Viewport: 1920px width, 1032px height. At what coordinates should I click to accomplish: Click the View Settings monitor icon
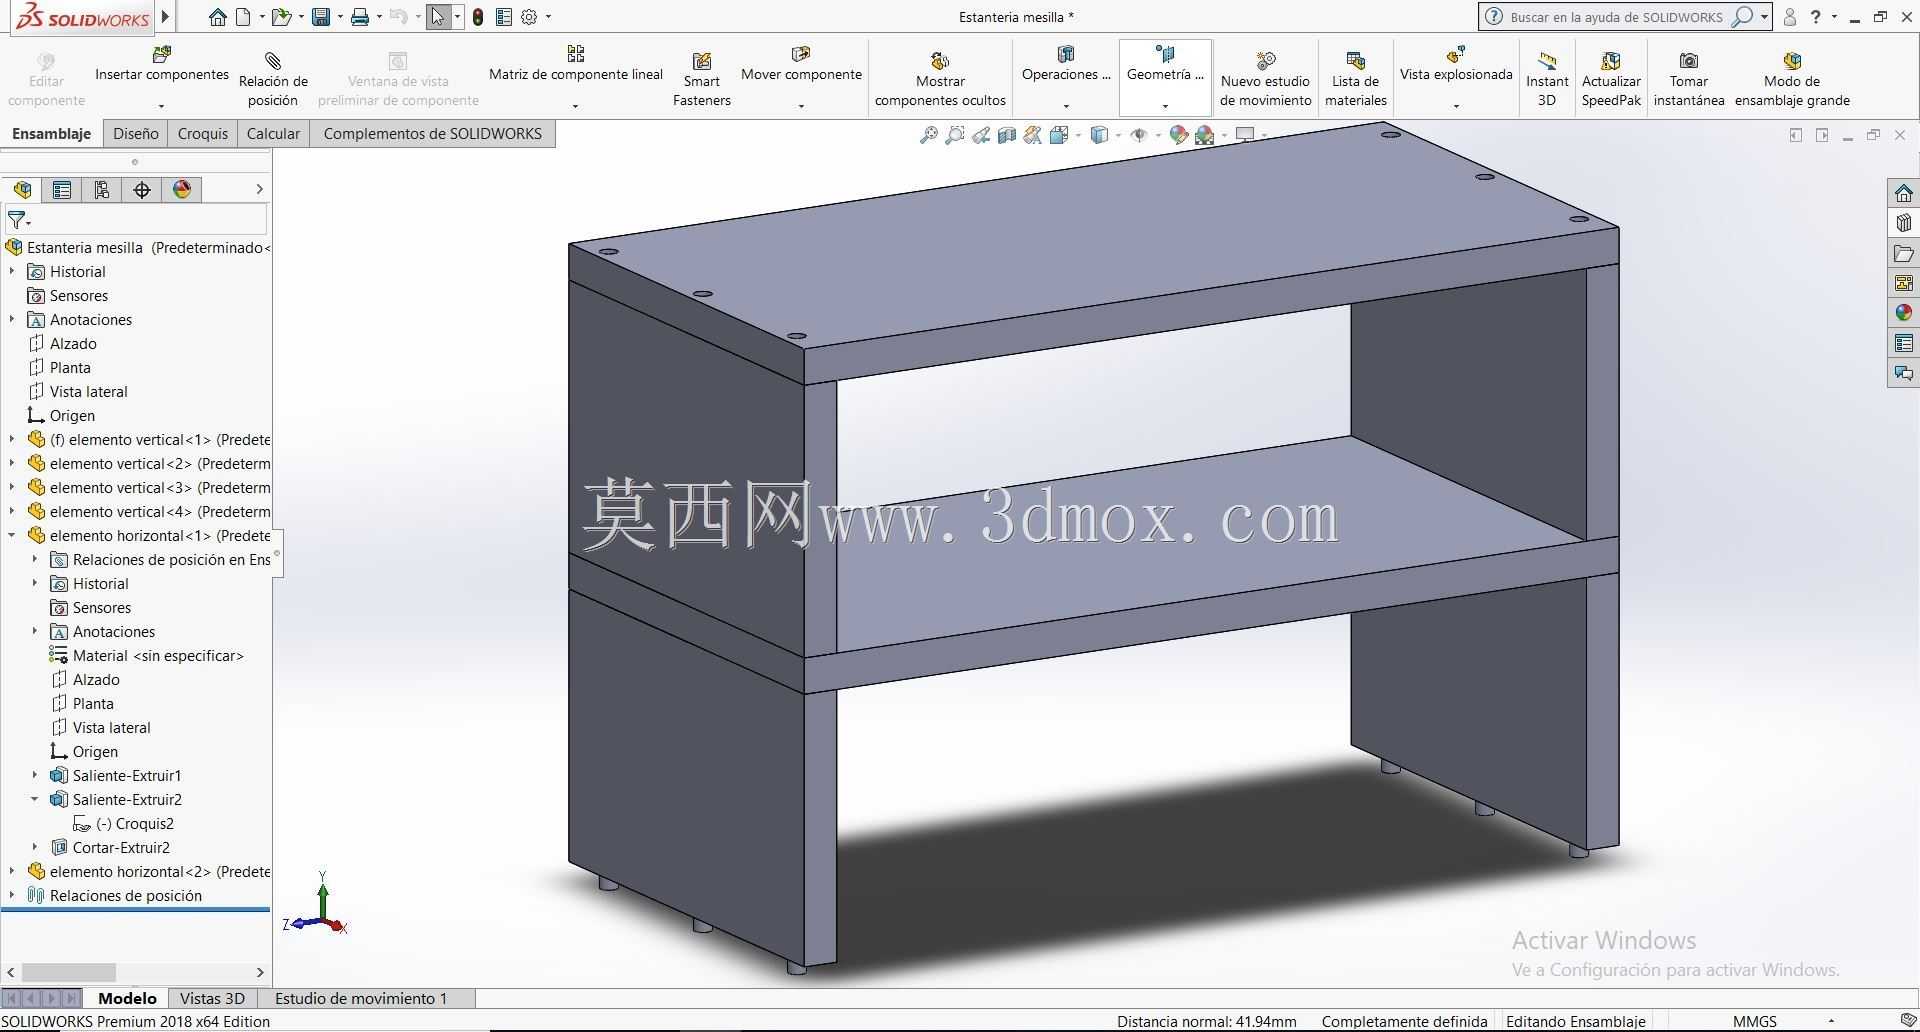click(1245, 134)
